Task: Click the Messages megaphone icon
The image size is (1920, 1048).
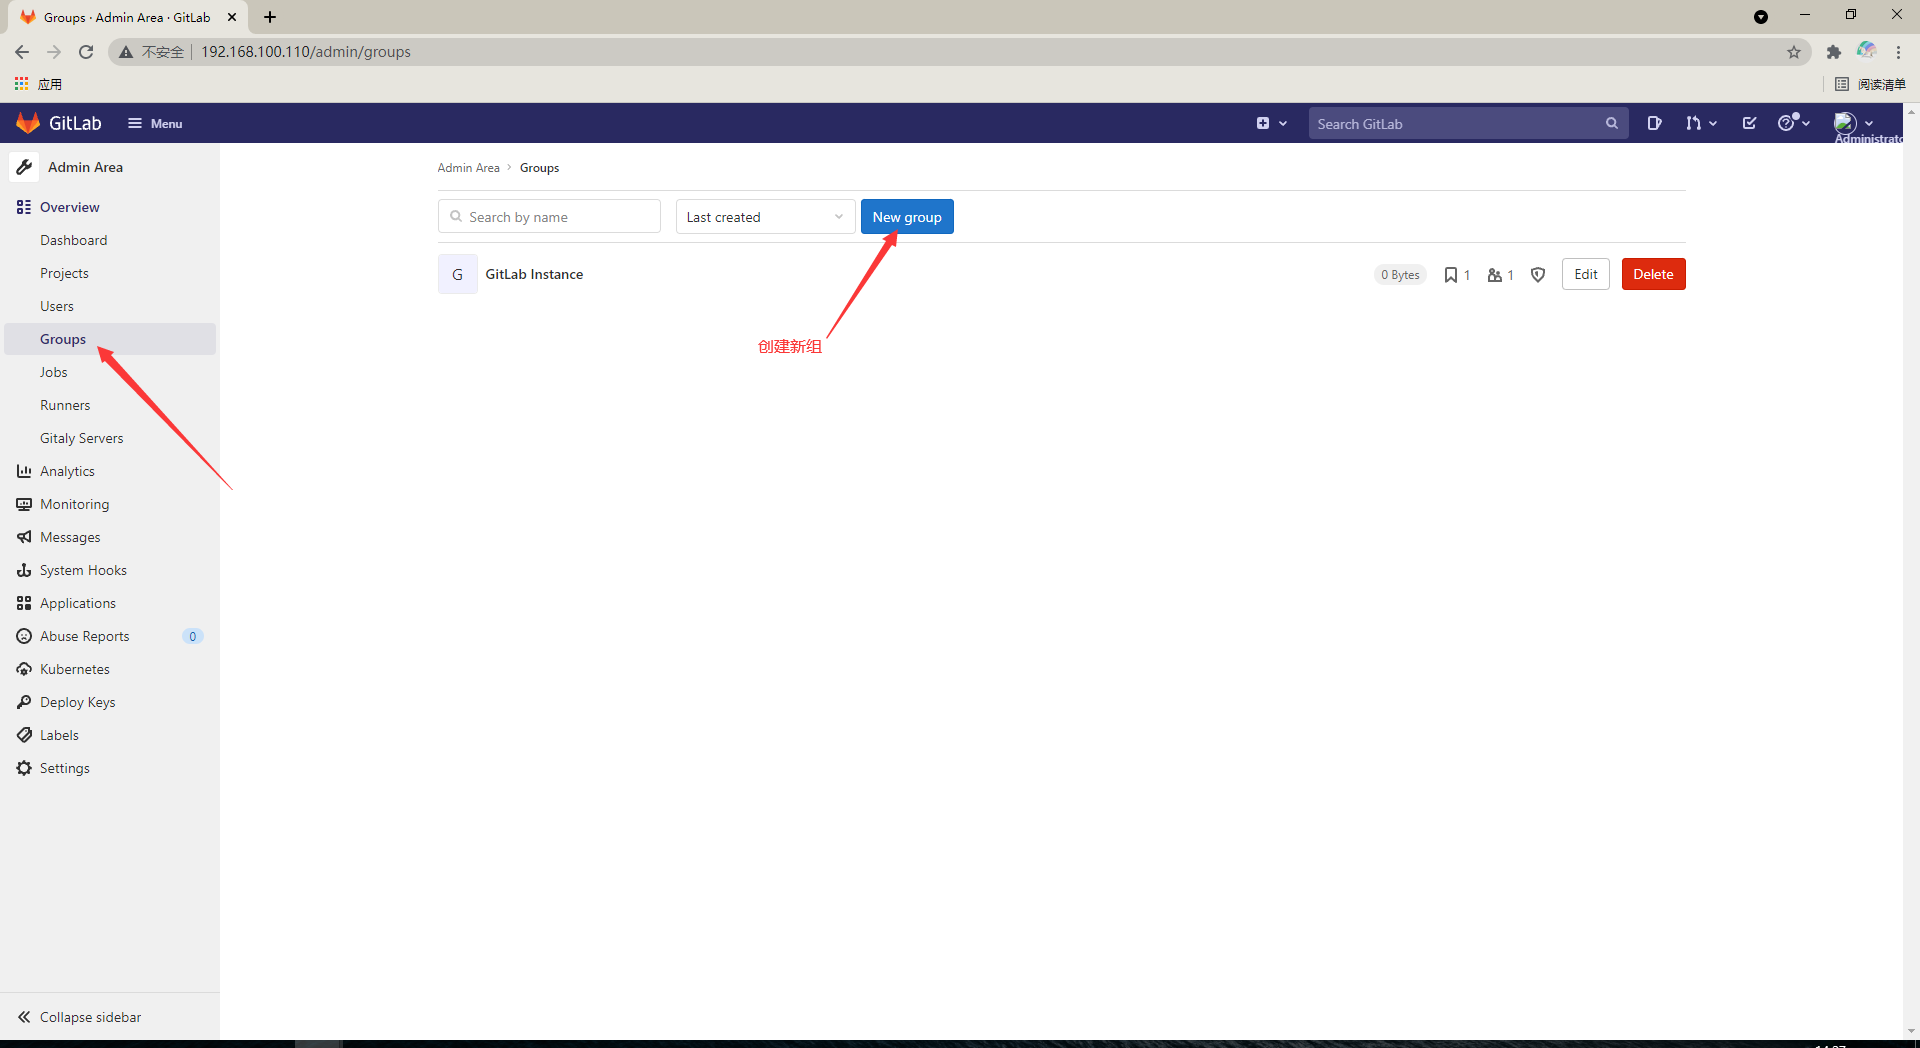Action: click(x=24, y=537)
